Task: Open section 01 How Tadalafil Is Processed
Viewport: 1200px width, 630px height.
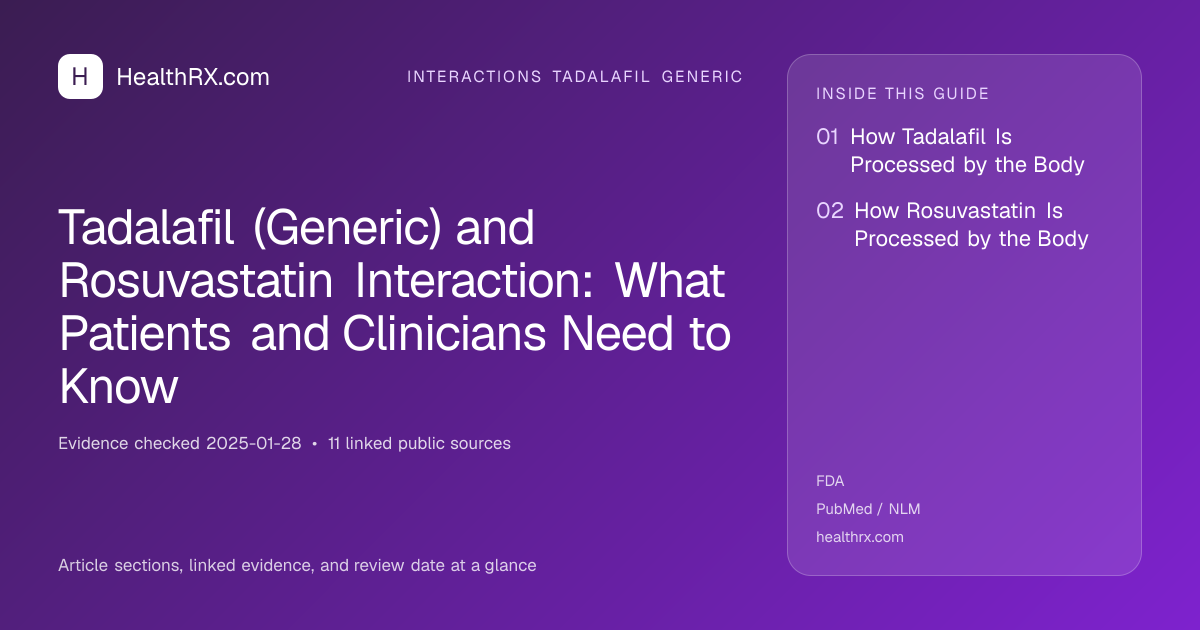Action: click(950, 151)
